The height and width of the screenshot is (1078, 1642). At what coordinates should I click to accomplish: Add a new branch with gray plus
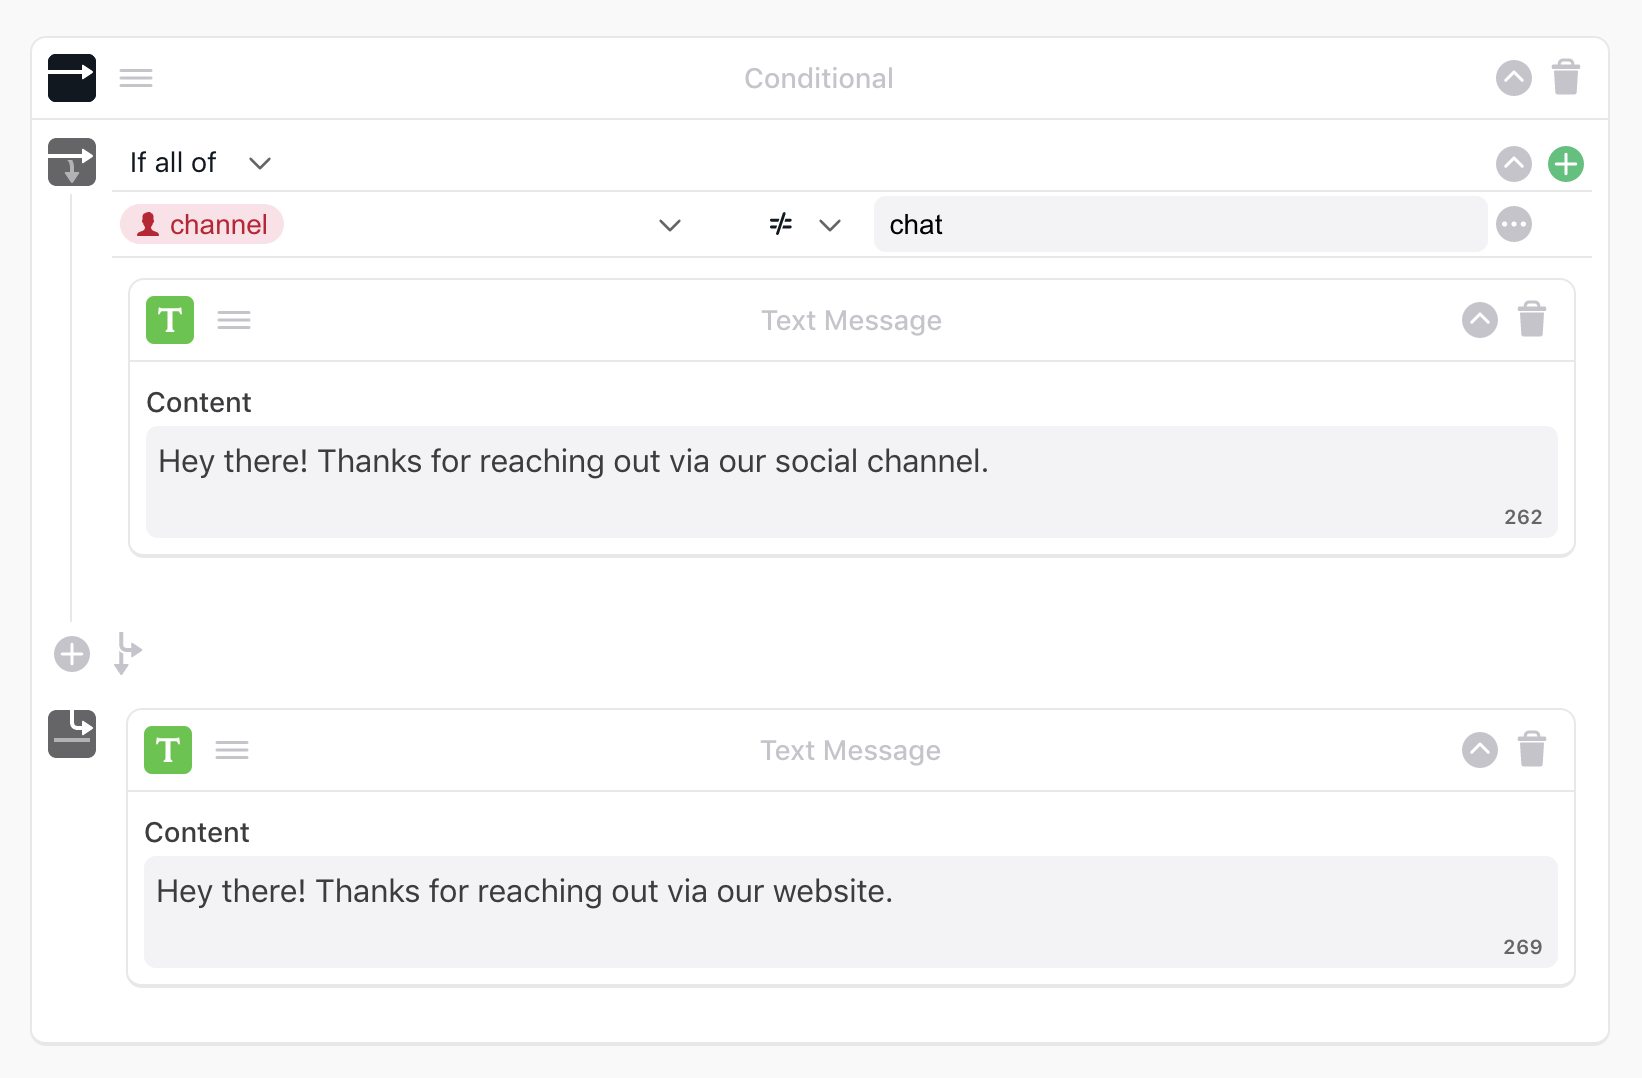[x=72, y=655]
